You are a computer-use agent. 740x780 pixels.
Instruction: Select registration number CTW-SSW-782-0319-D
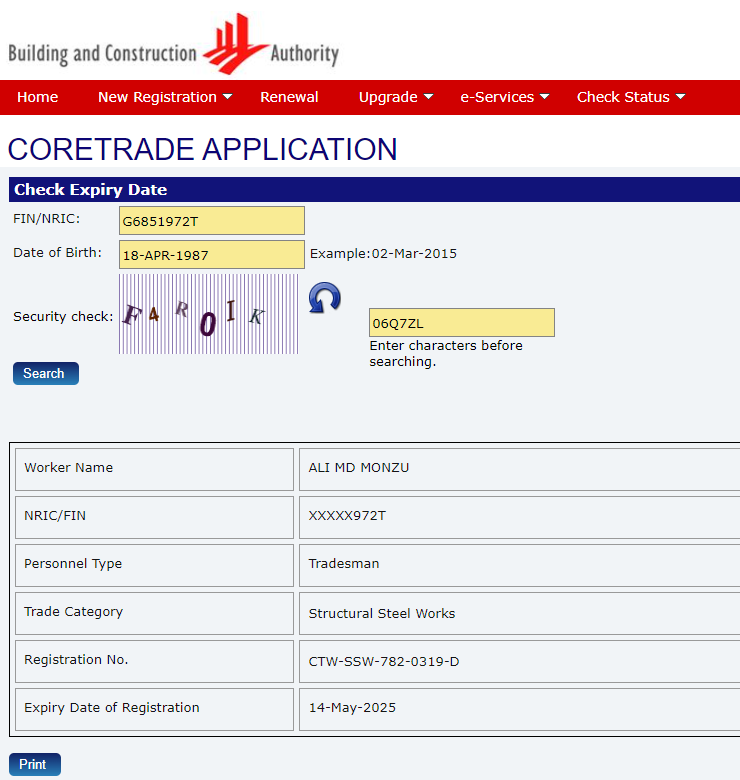[384, 661]
